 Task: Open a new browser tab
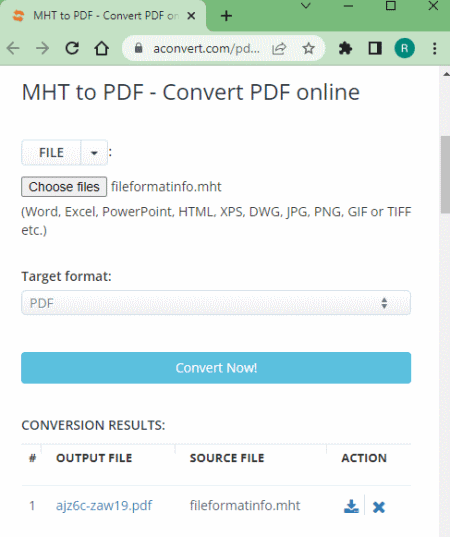tap(226, 16)
